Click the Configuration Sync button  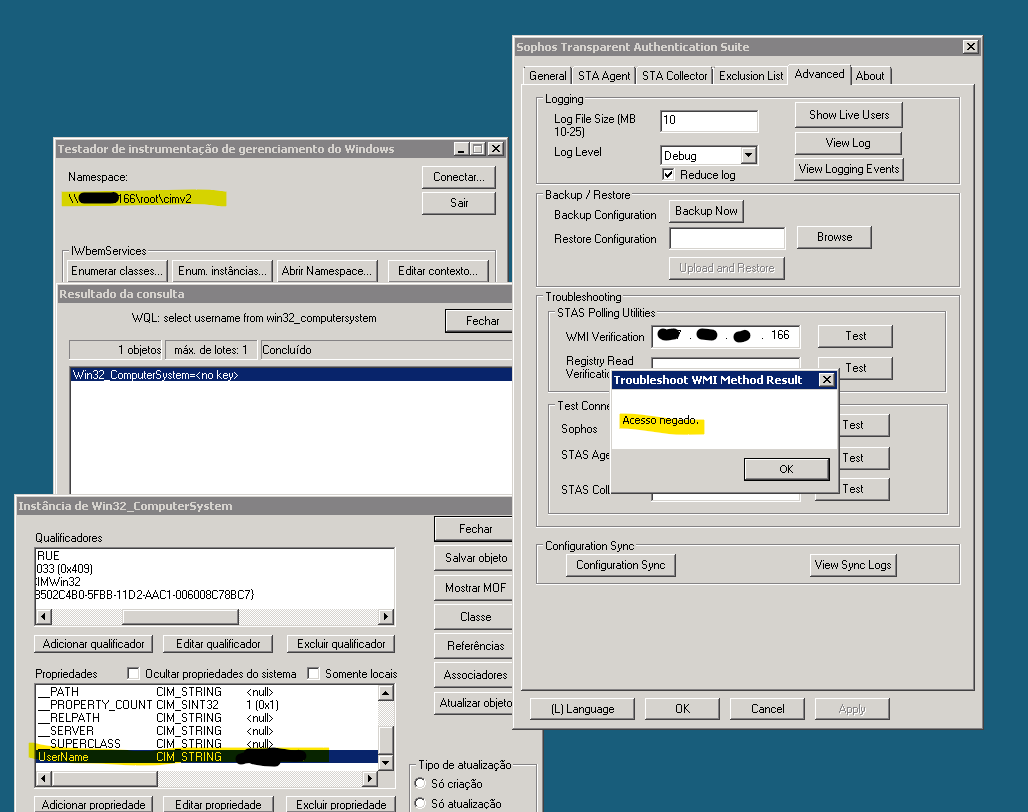click(x=620, y=565)
